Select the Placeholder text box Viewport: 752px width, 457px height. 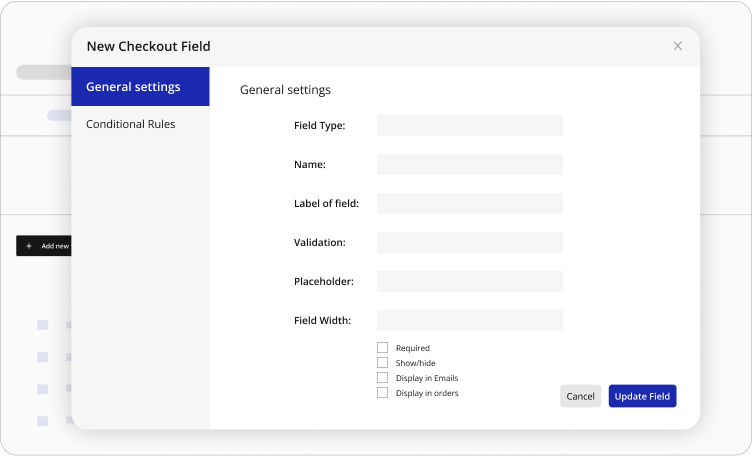(x=469, y=282)
